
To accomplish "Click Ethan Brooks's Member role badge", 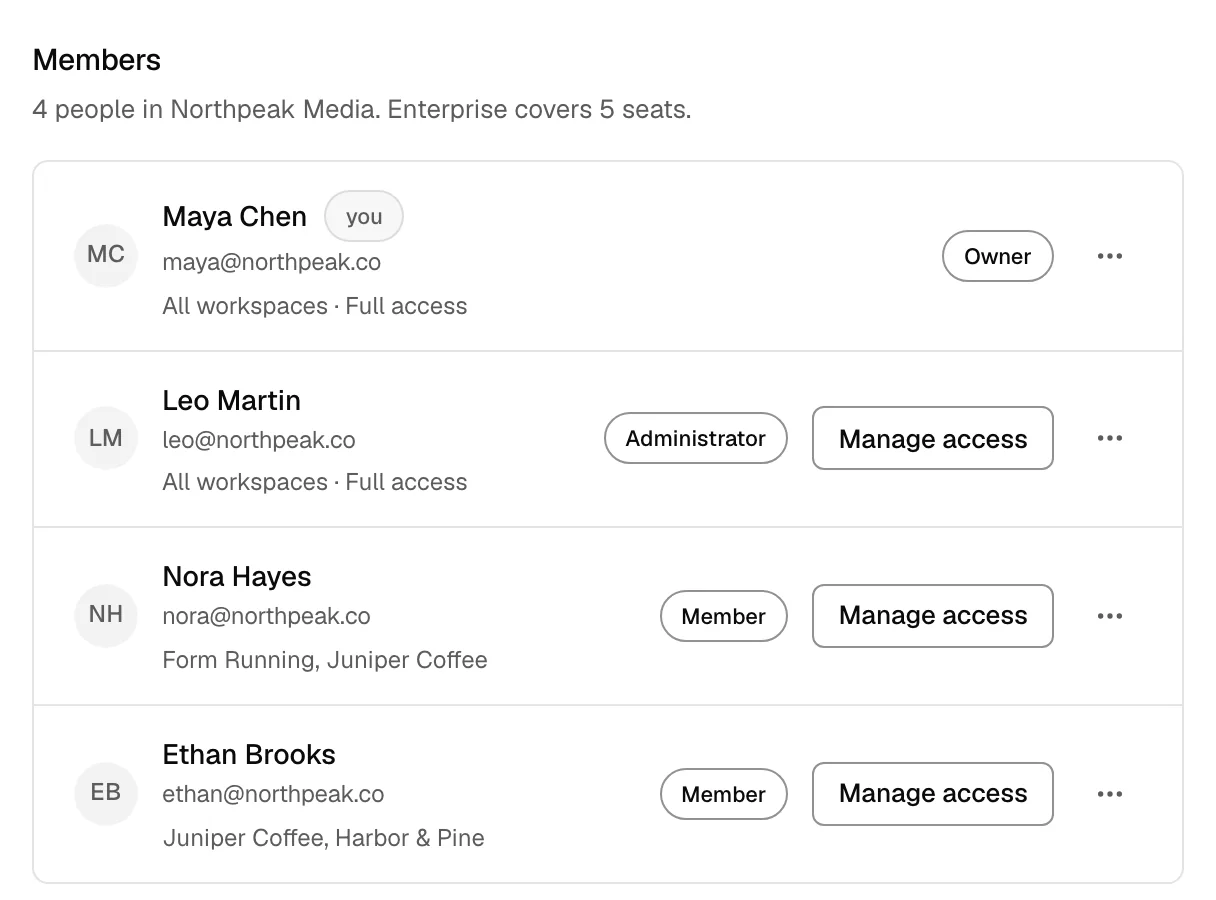I will tap(724, 794).
